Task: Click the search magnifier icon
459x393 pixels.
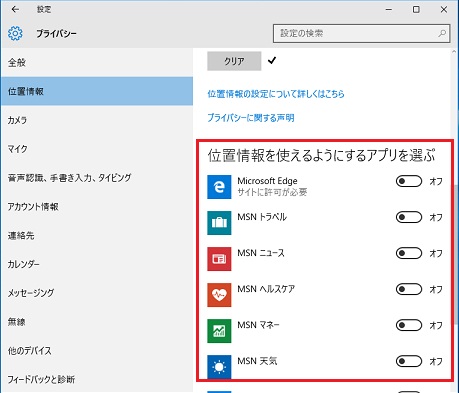Action: click(442, 33)
